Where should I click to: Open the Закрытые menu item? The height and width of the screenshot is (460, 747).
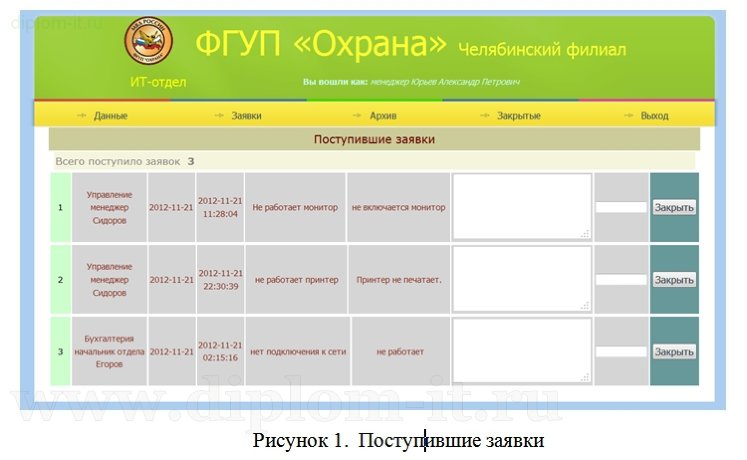pyautogui.click(x=519, y=116)
